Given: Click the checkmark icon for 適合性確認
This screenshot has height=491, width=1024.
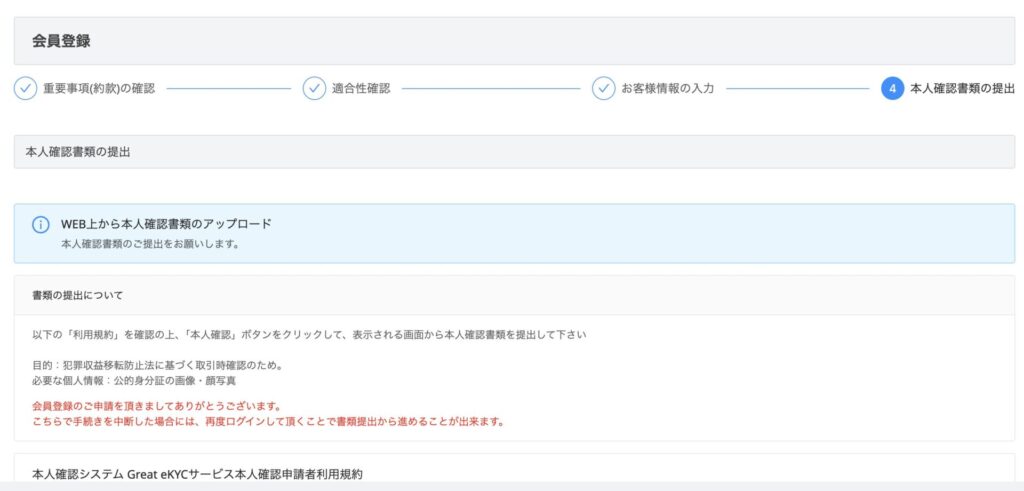Looking at the screenshot, I should pos(314,88).
